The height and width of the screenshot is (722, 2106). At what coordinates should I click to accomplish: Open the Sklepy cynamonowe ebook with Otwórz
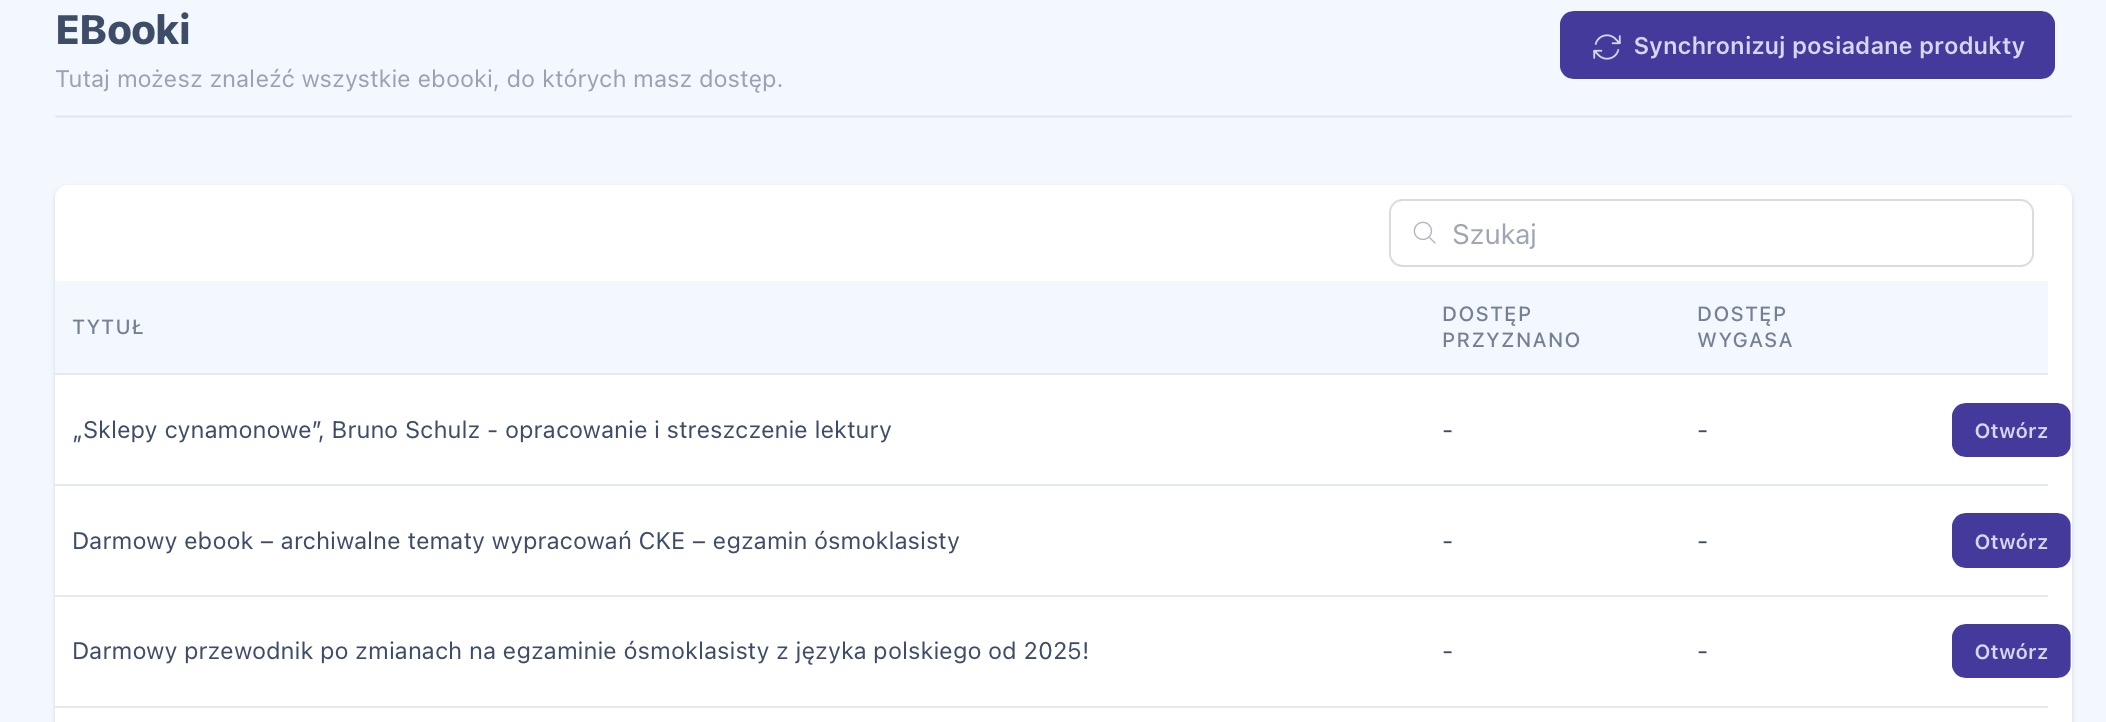2010,431
